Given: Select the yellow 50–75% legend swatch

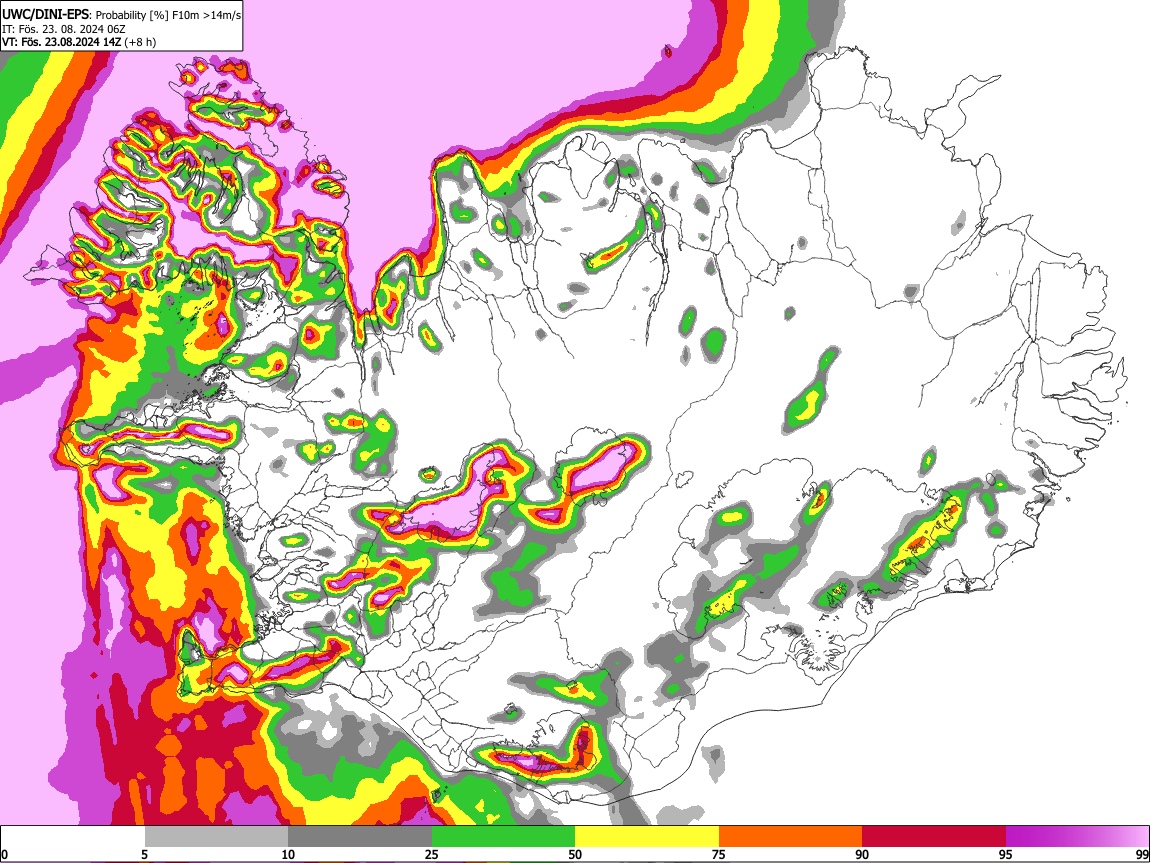Looking at the screenshot, I should point(647,837).
